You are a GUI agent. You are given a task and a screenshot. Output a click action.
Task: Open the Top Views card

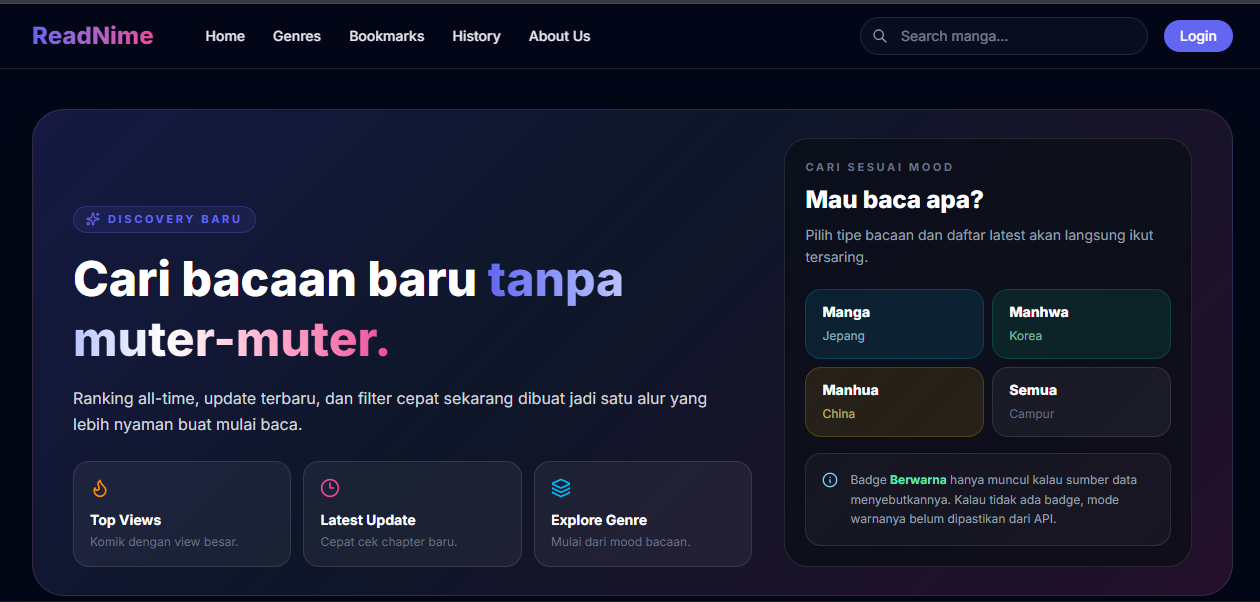[182, 514]
